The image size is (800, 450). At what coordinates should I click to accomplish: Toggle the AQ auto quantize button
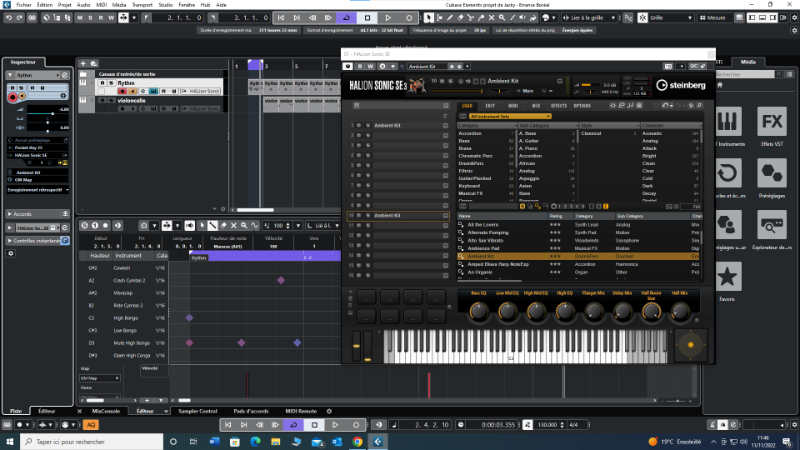[91, 425]
